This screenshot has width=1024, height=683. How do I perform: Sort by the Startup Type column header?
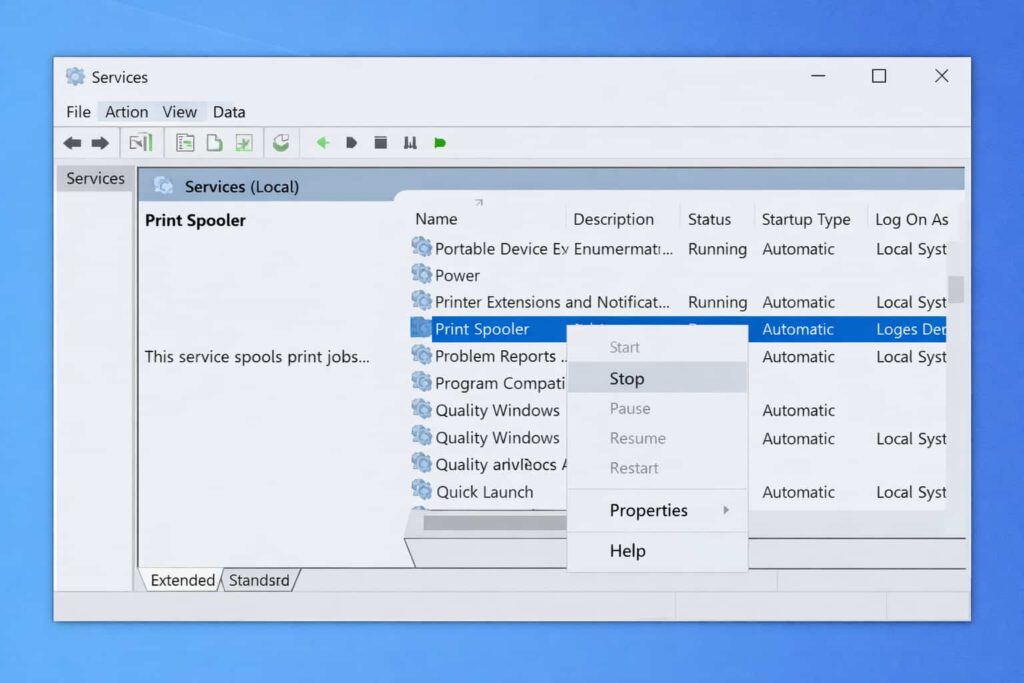click(806, 220)
